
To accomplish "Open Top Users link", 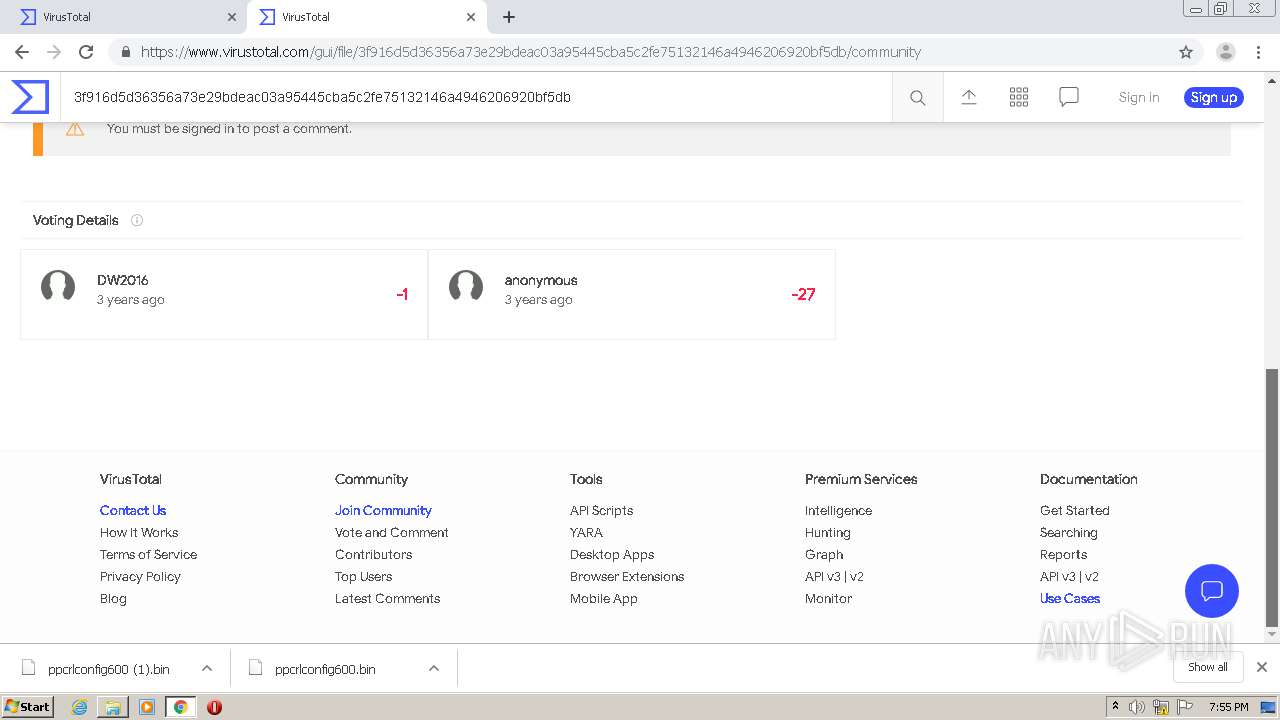I will click(363, 576).
